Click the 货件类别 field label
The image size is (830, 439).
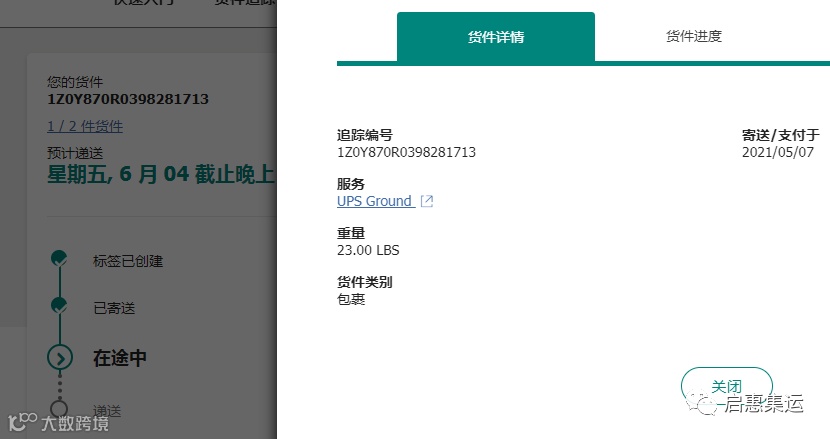[365, 282]
